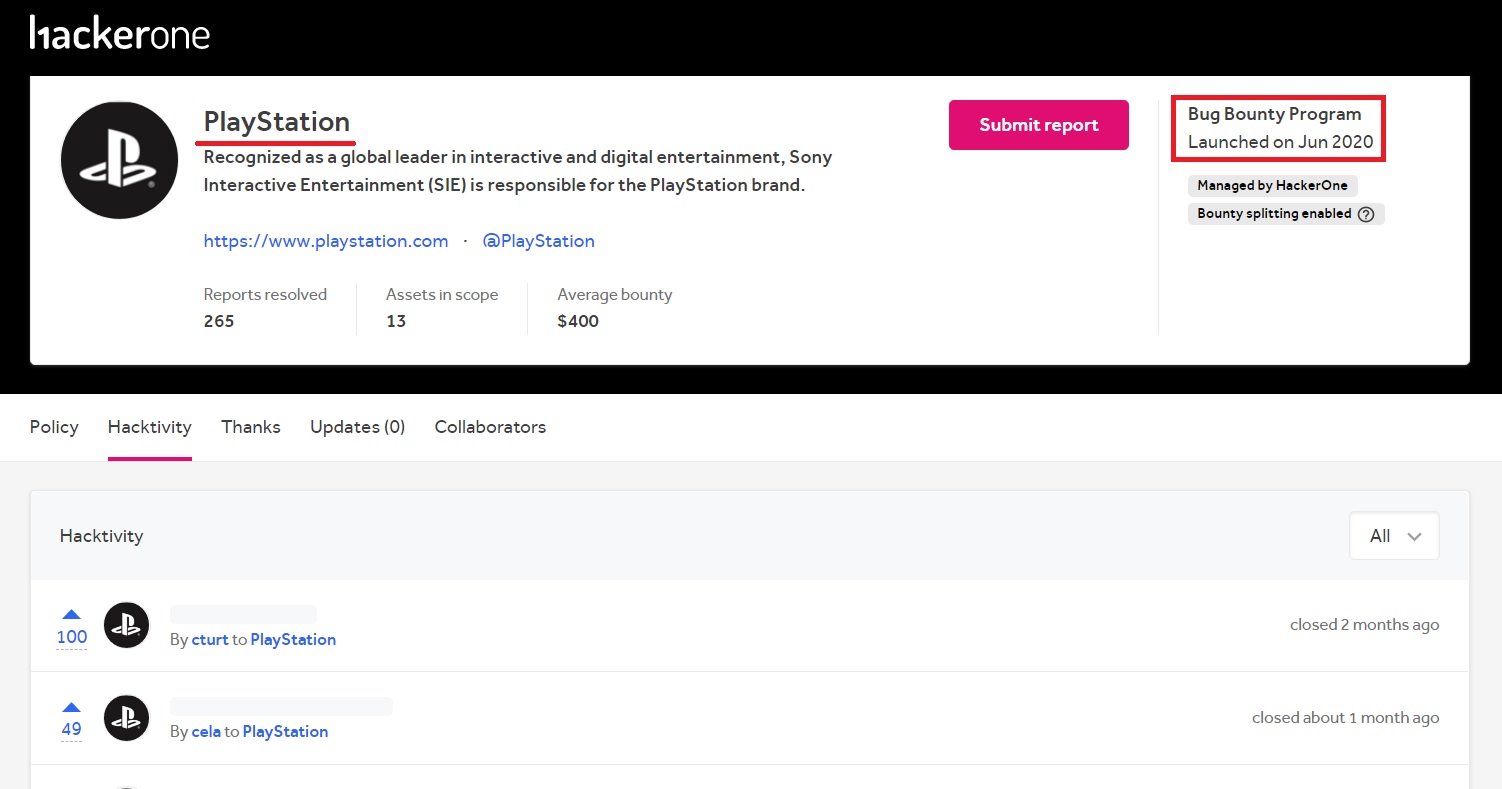
Task: Open cturt's hacker profile link
Action: [210, 640]
